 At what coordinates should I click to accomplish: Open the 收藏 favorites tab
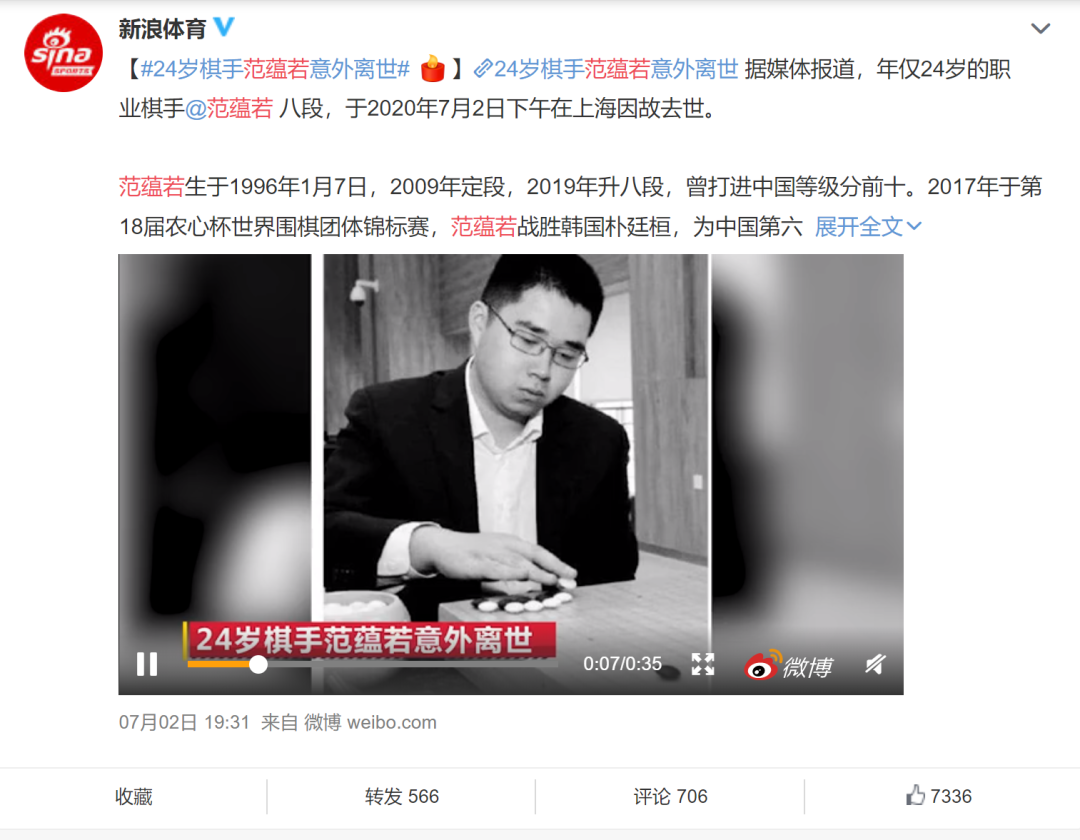(x=134, y=797)
